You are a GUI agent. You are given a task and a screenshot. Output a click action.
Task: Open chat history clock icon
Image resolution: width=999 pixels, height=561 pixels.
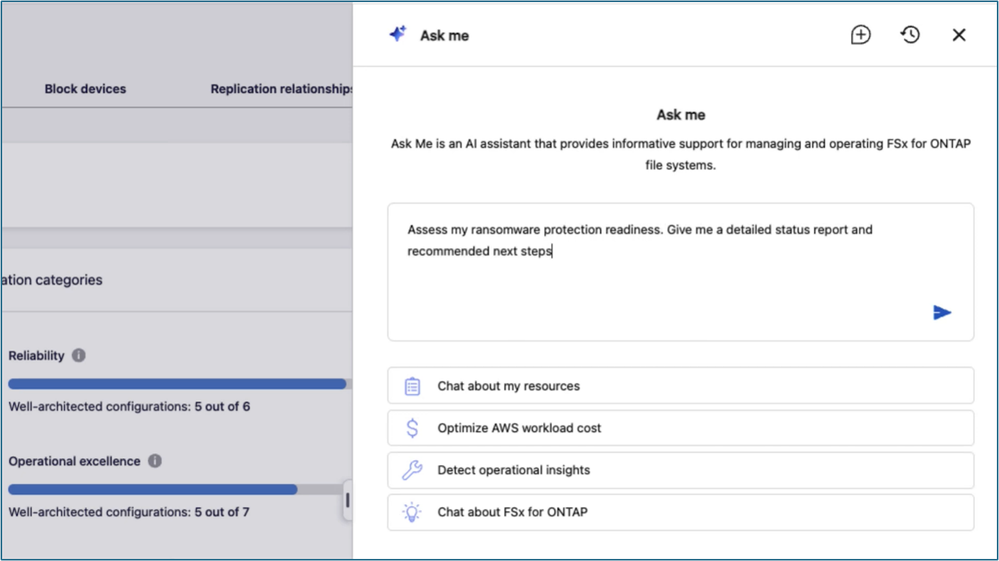[910, 35]
